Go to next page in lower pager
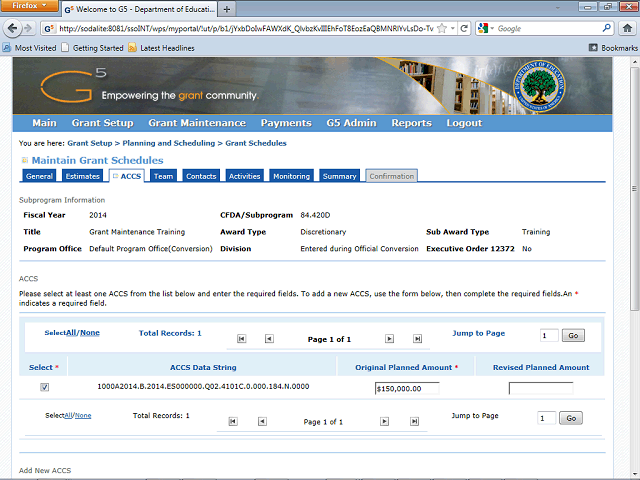Image resolution: width=640 pixels, height=480 pixels. [x=384, y=421]
